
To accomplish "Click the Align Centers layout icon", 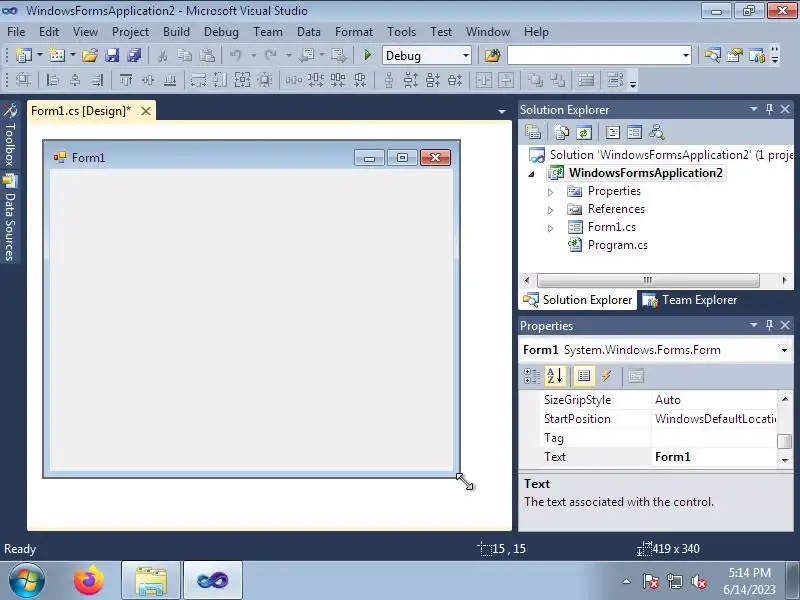I will click(75, 80).
